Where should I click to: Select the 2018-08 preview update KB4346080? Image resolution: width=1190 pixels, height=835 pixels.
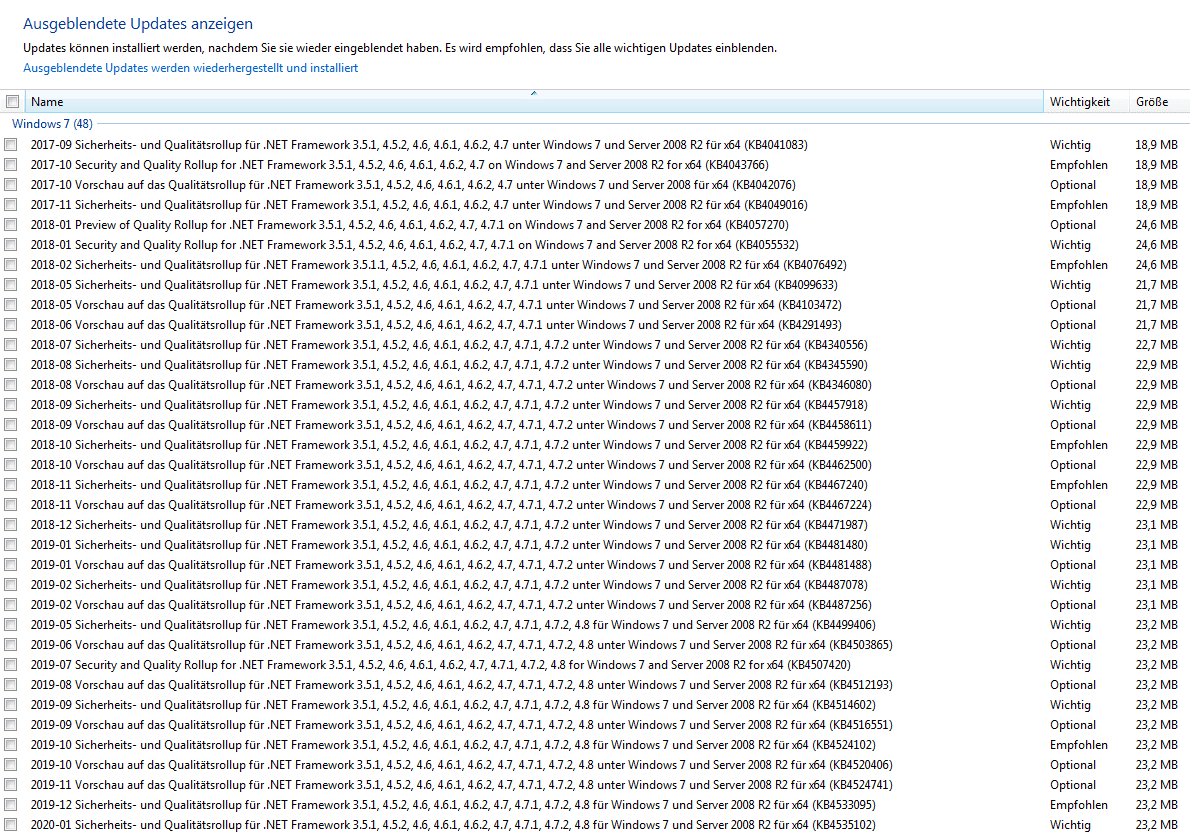451,385
